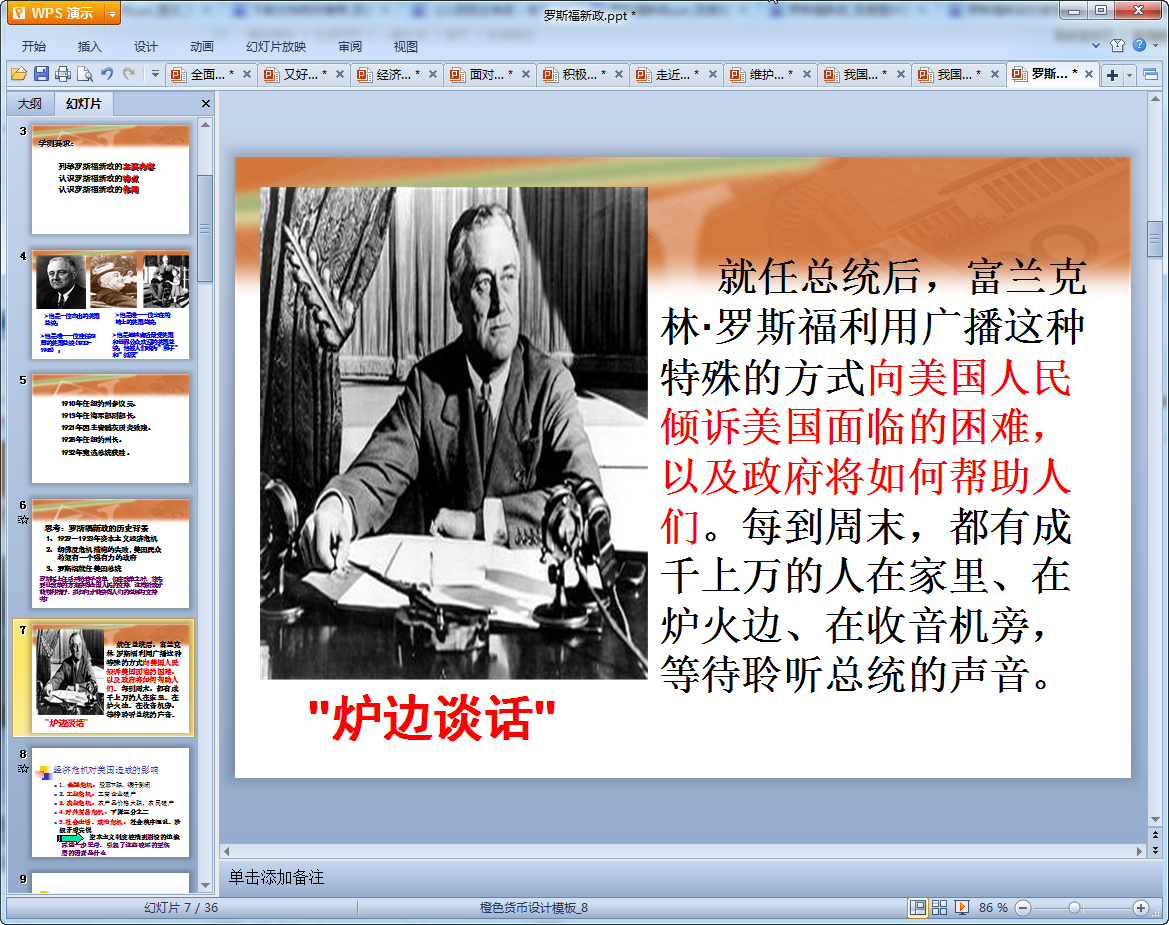
Task: Select slide 6 thumbnail
Action: [110, 554]
